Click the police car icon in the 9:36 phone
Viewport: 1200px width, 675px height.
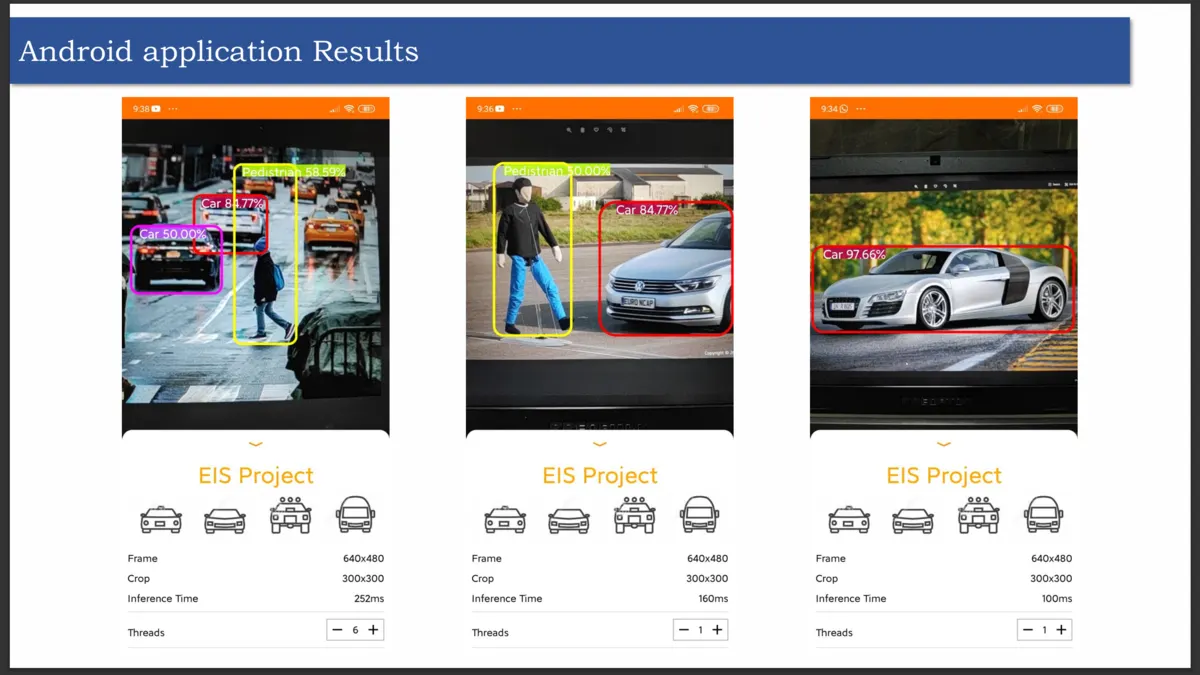(x=635, y=514)
